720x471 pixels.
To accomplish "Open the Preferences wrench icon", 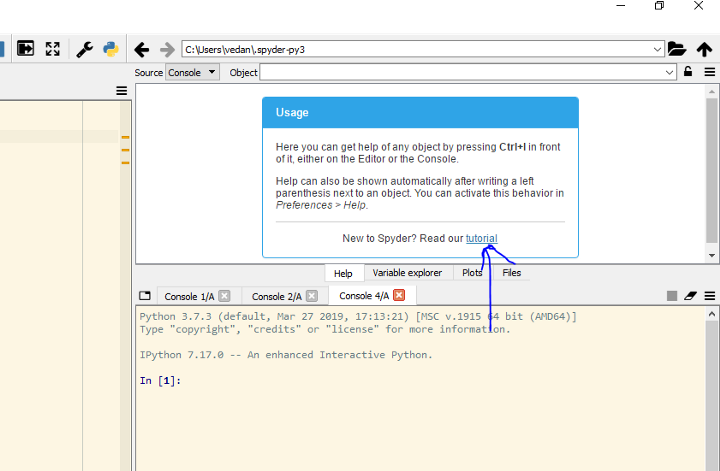I will [x=84, y=49].
